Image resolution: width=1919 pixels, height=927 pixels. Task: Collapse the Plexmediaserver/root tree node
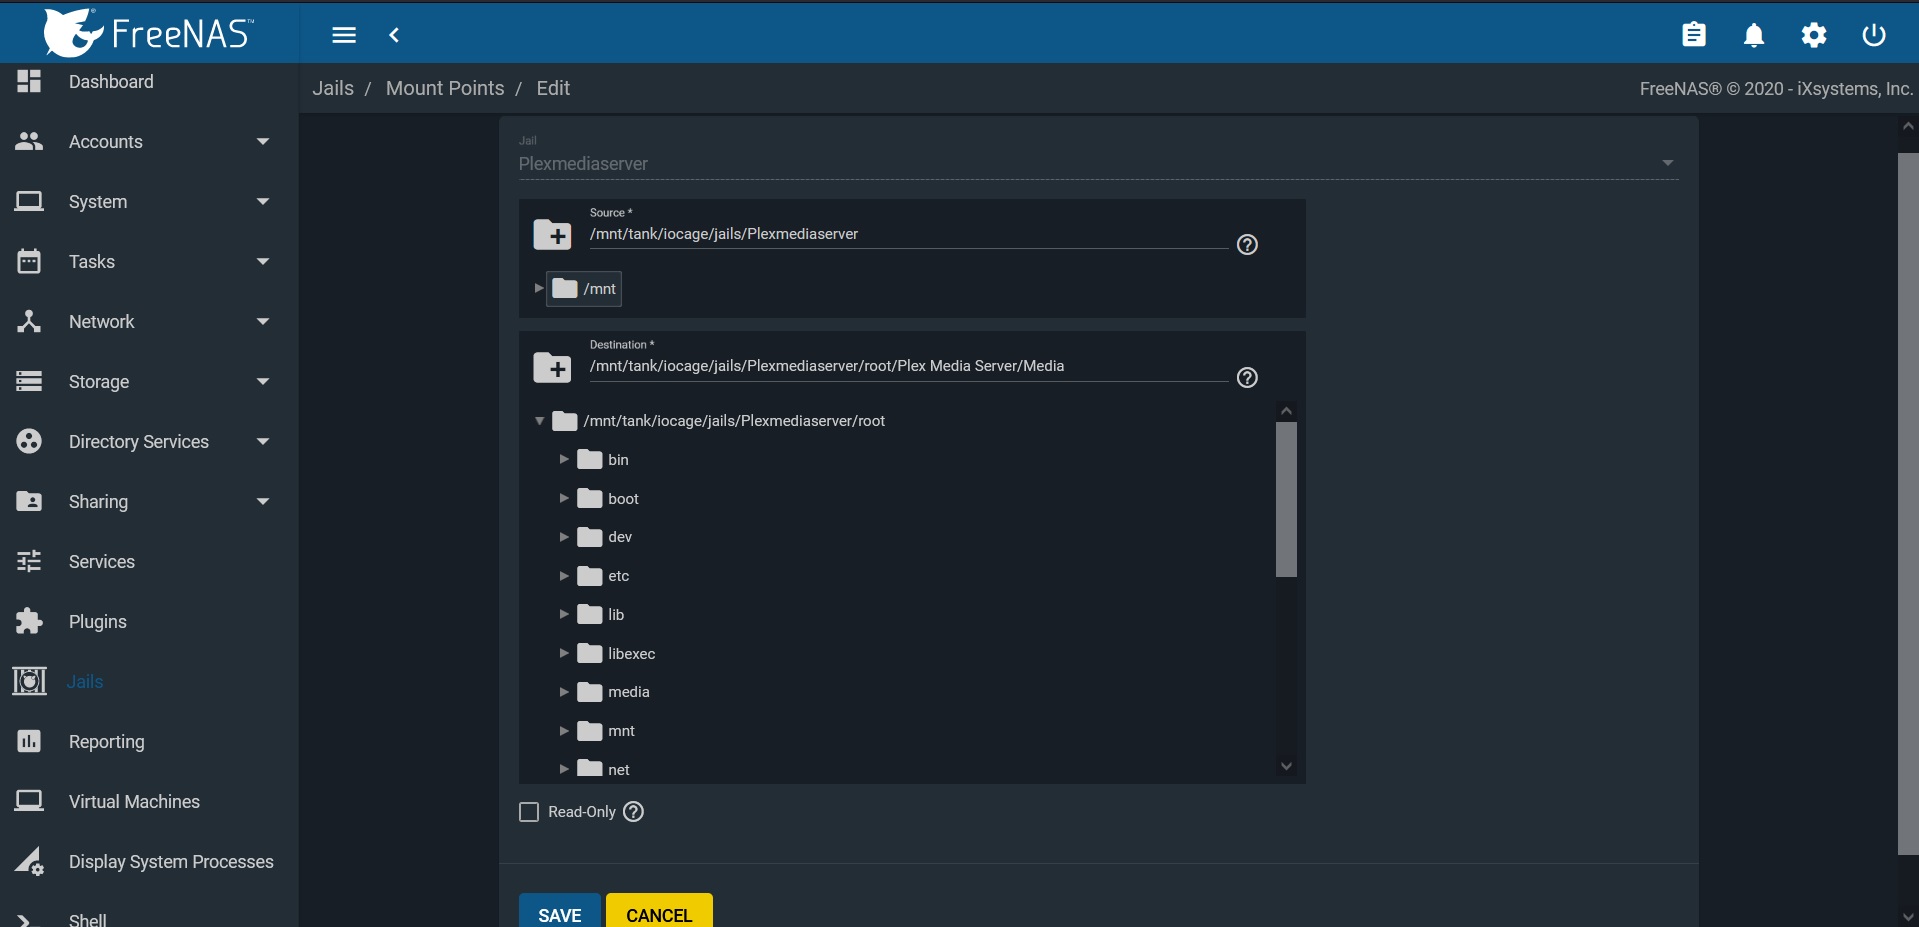539,421
